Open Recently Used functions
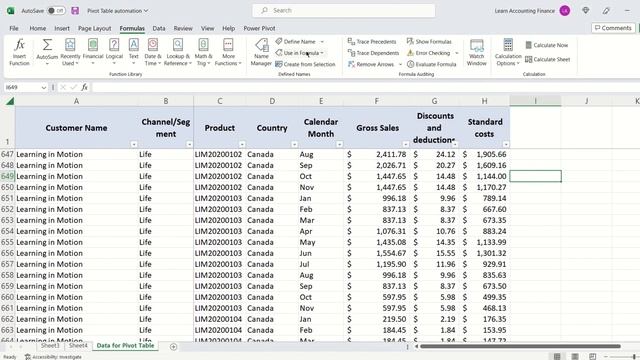Screen dimensions: 640x360 [70, 51]
